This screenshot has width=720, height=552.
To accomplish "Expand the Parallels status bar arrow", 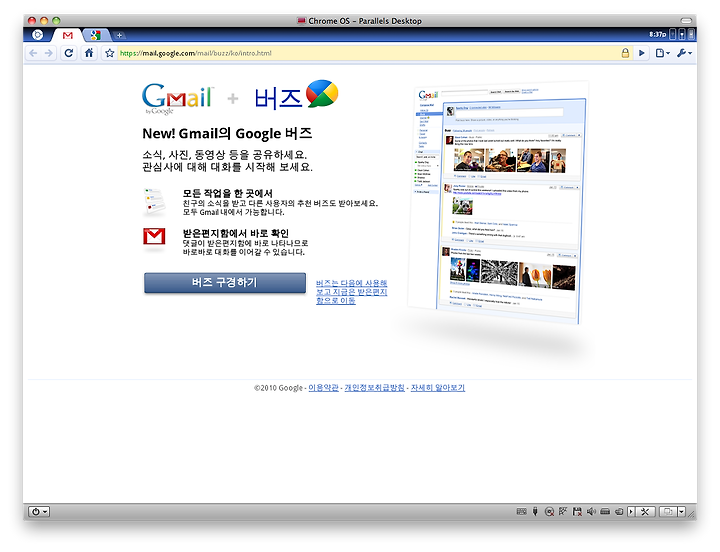I will 631,512.
